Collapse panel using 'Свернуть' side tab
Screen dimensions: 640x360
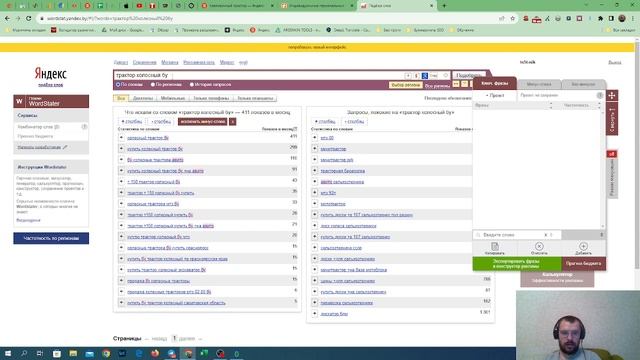(612, 119)
